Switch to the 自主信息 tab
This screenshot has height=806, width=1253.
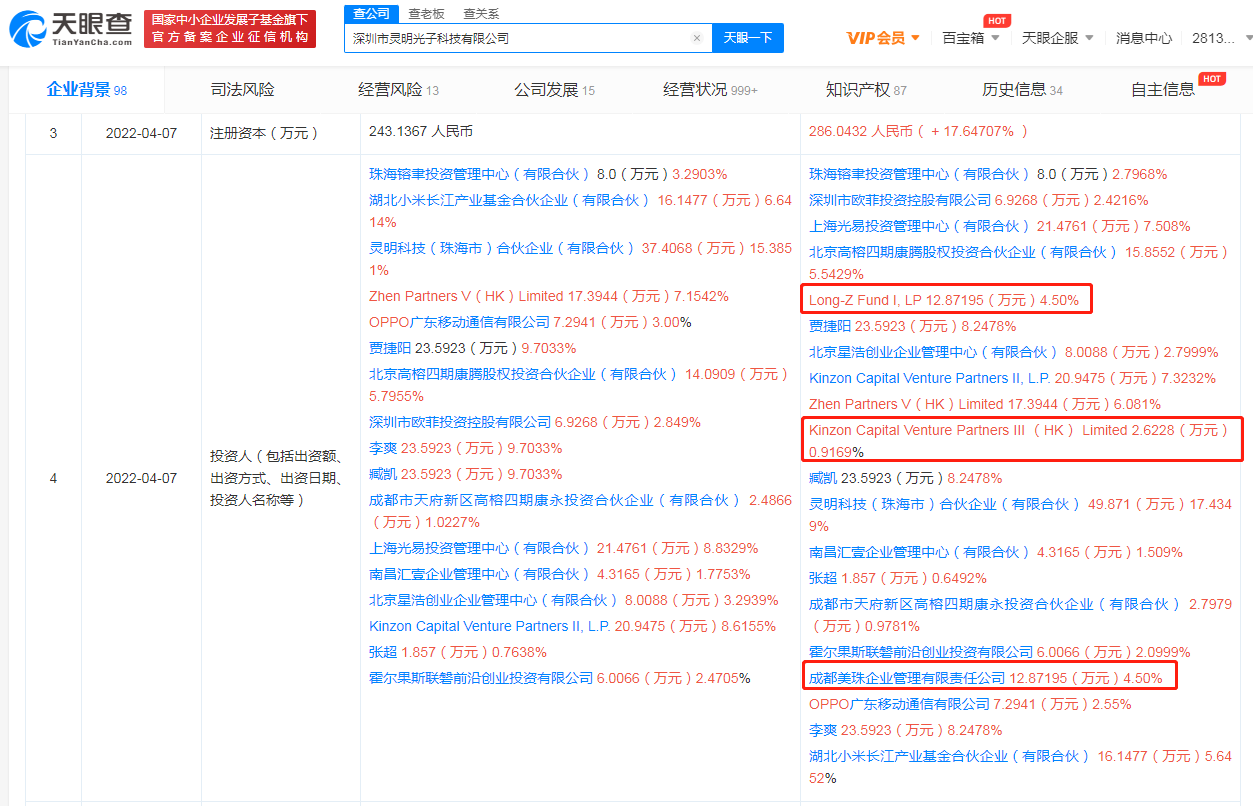1163,90
